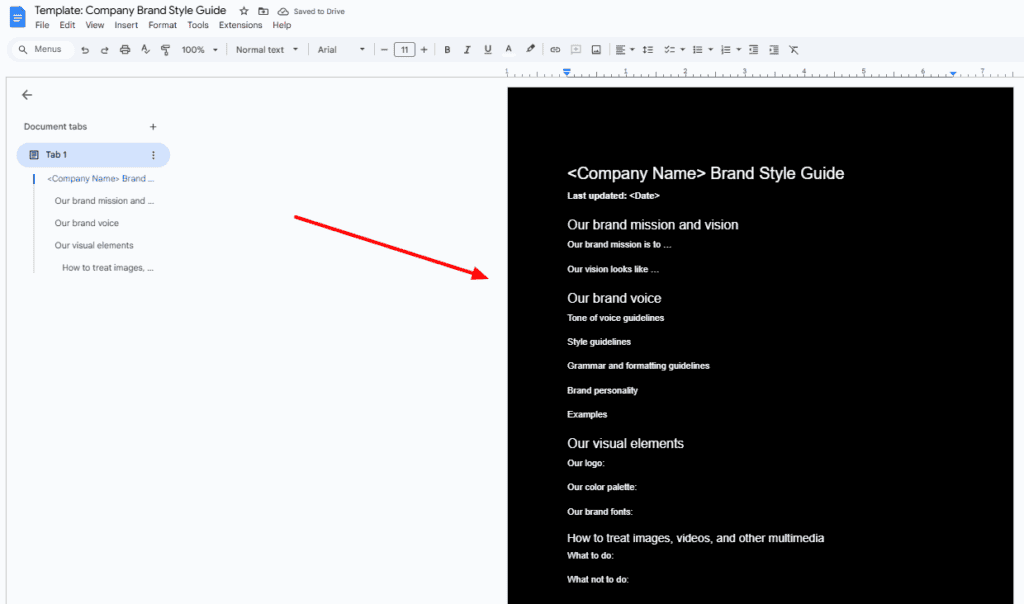1024x604 pixels.
Task: Open the Text color picker
Action: (x=508, y=49)
